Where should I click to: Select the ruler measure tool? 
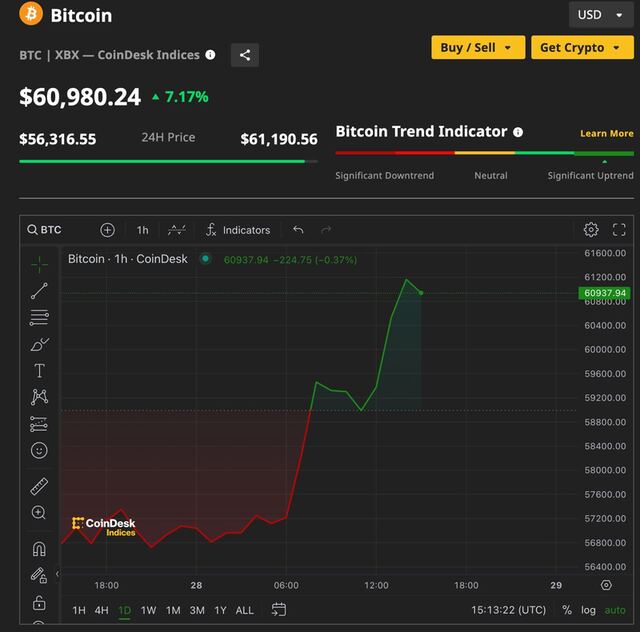(x=39, y=487)
